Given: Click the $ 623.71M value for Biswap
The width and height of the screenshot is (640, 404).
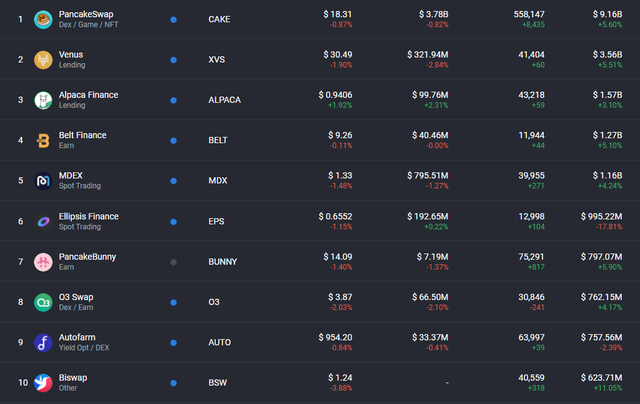Looking at the screenshot, I should point(601,378).
